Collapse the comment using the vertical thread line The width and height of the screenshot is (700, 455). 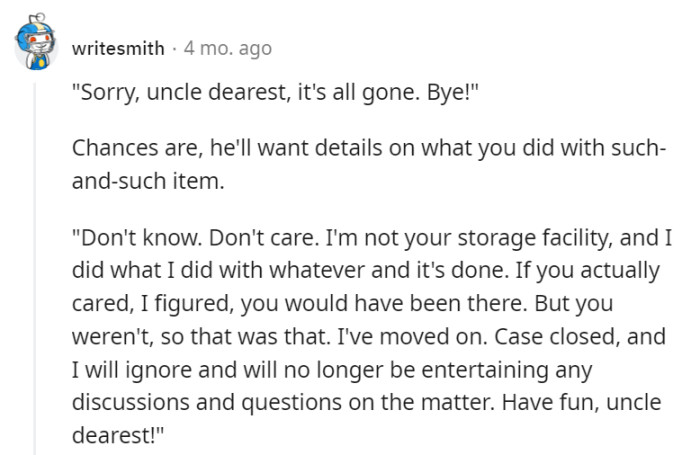[36, 260]
